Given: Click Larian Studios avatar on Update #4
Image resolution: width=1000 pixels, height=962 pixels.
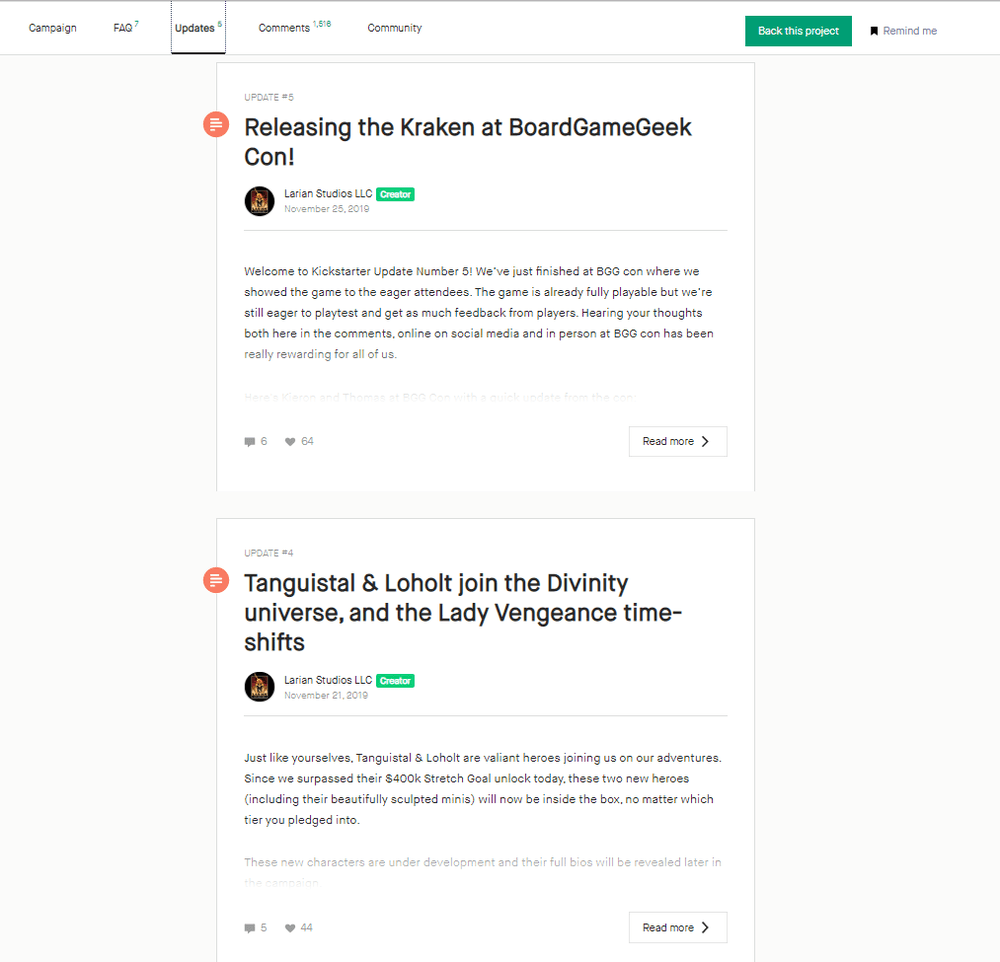Looking at the screenshot, I should [260, 687].
